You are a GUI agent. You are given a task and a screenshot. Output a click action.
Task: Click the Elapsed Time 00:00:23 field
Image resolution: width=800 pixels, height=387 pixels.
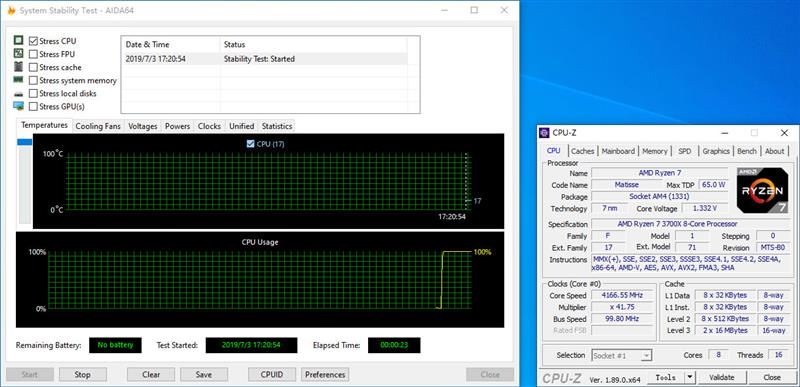coord(394,345)
